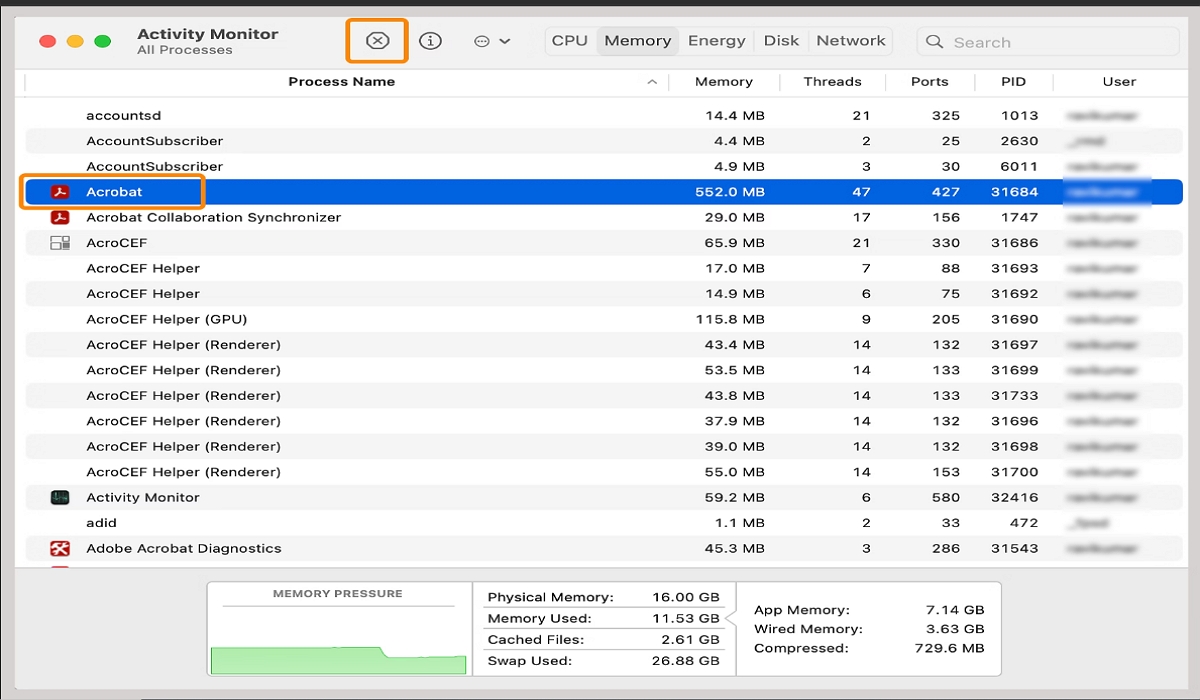This screenshot has width=1200, height=700.
Task: Select the adid process row
Action: click(x=604, y=523)
